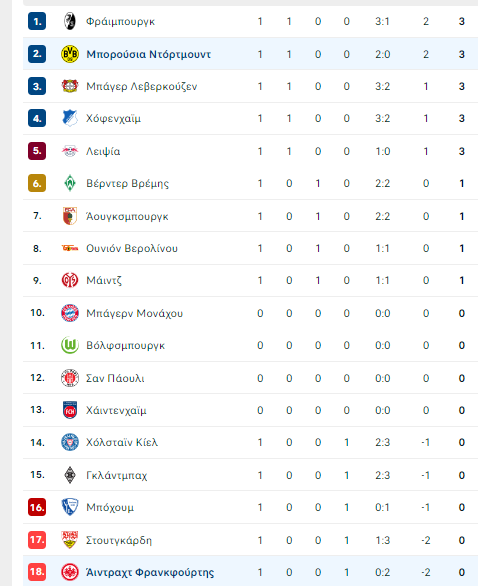Open the Άιντραχτ Φρανκφούρτης team link

coord(150,573)
